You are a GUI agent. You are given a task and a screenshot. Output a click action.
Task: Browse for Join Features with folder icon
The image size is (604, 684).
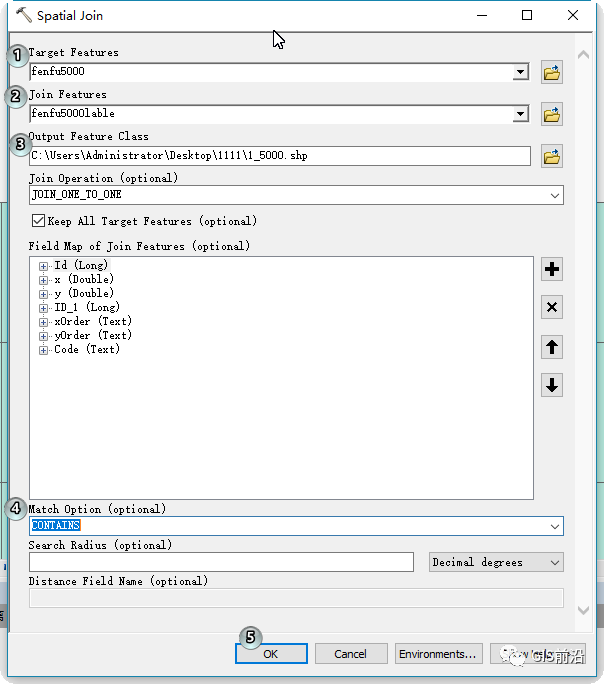coord(552,114)
